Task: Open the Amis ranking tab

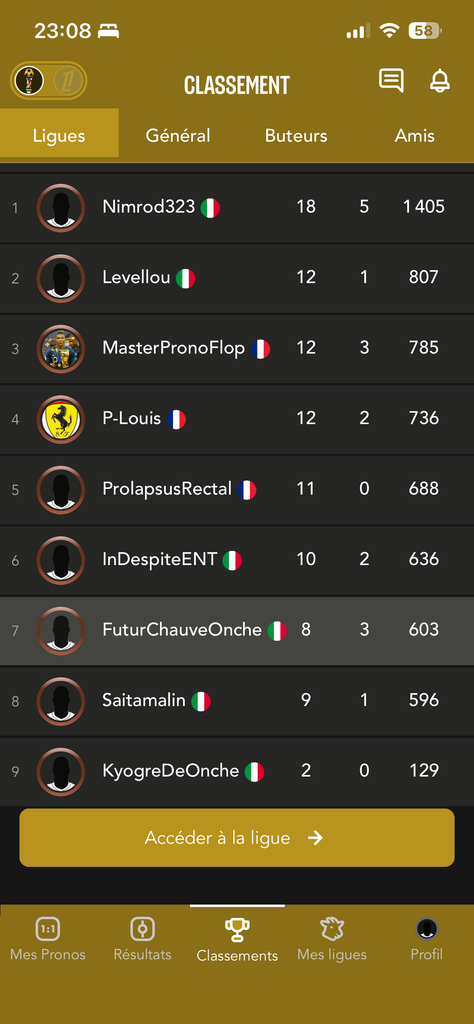Action: point(415,135)
